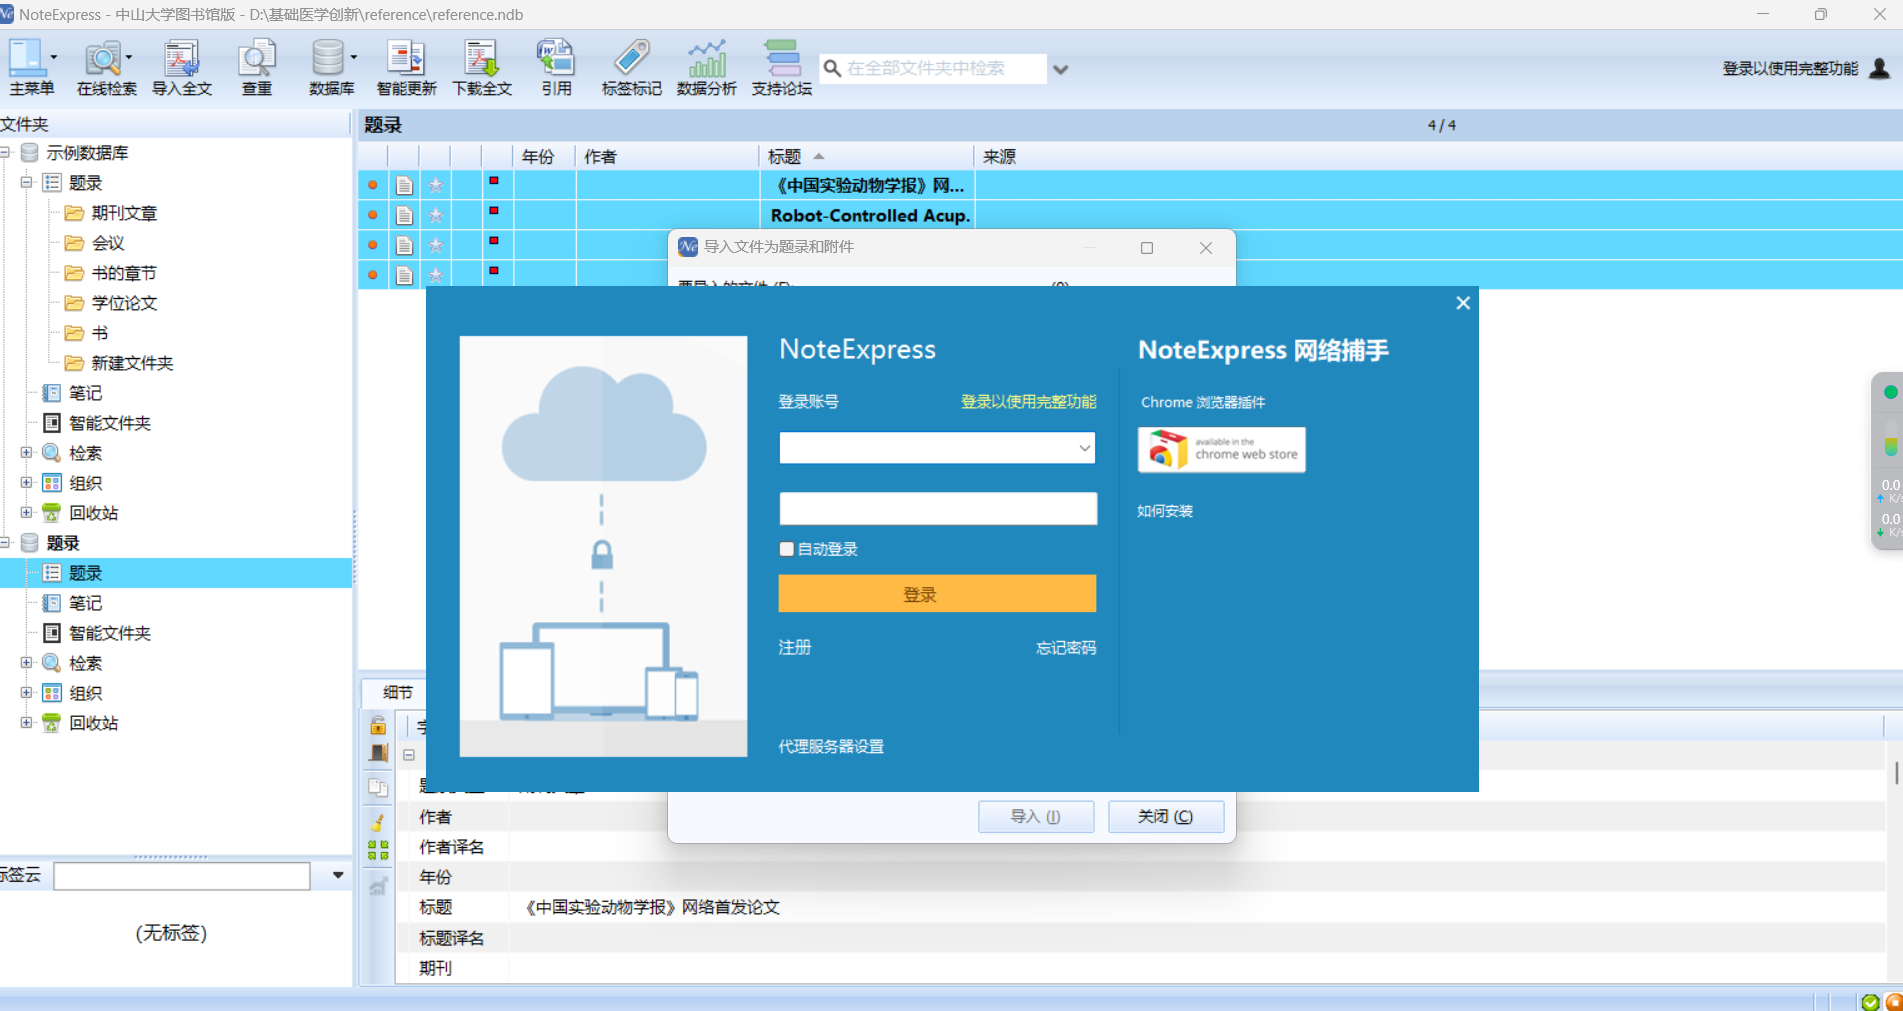Screen dimensions: 1903x1011
Task: Click the copy pages icon in detail sidebar
Action: point(378,787)
